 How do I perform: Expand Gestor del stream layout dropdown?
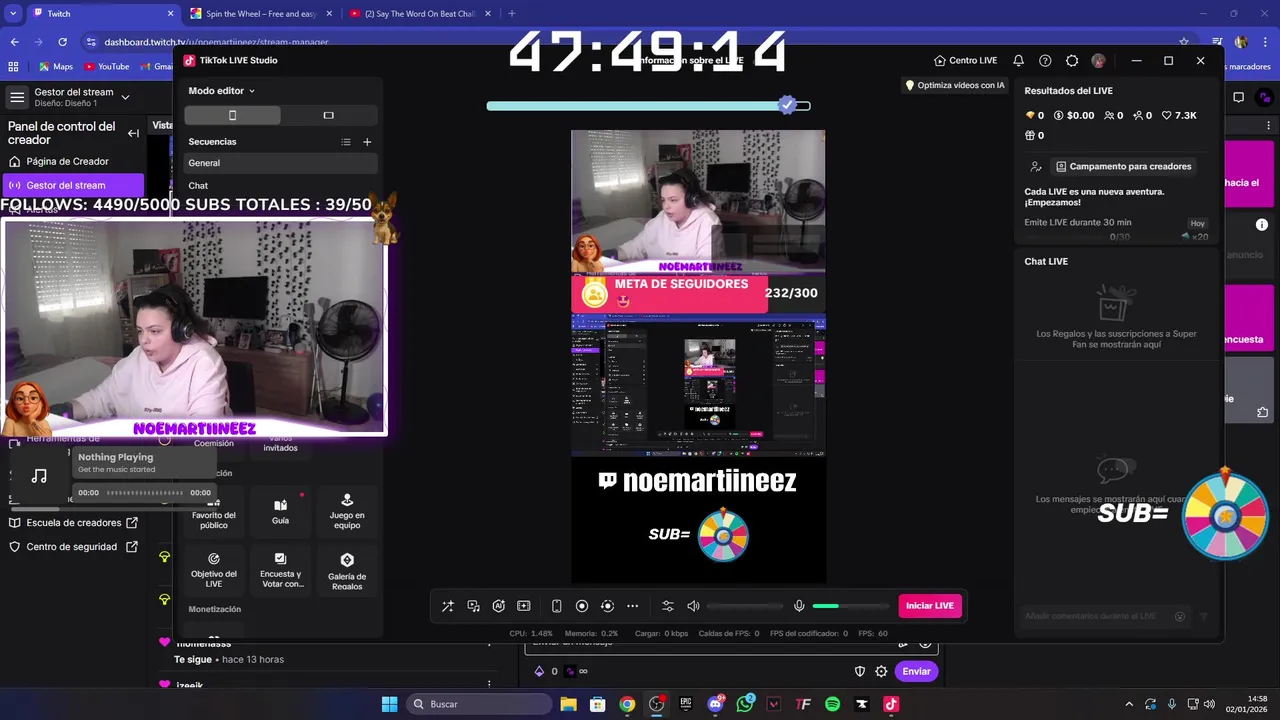pyautogui.click(x=125, y=97)
